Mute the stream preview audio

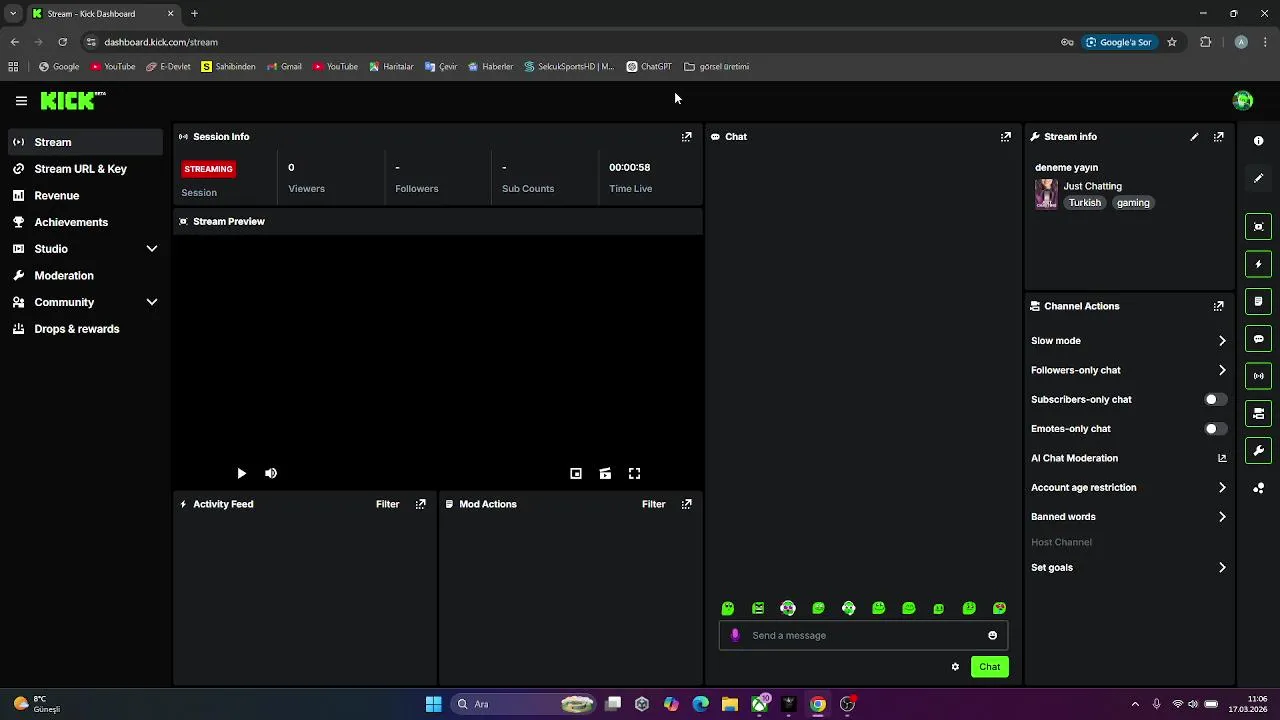(x=271, y=474)
